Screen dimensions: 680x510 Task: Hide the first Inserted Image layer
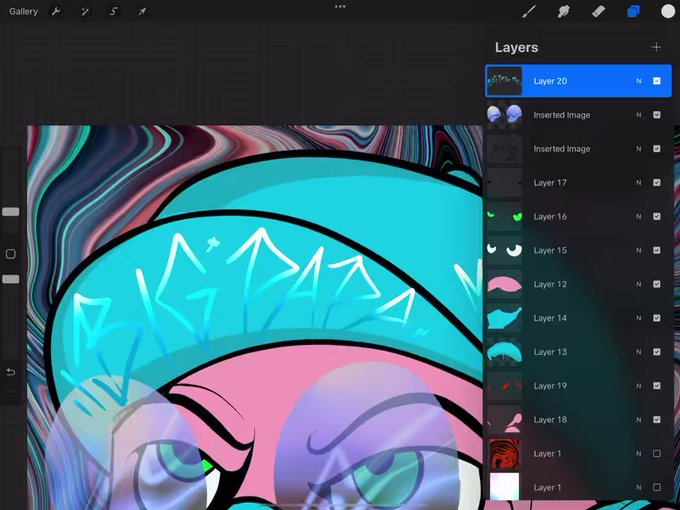pyautogui.click(x=657, y=115)
